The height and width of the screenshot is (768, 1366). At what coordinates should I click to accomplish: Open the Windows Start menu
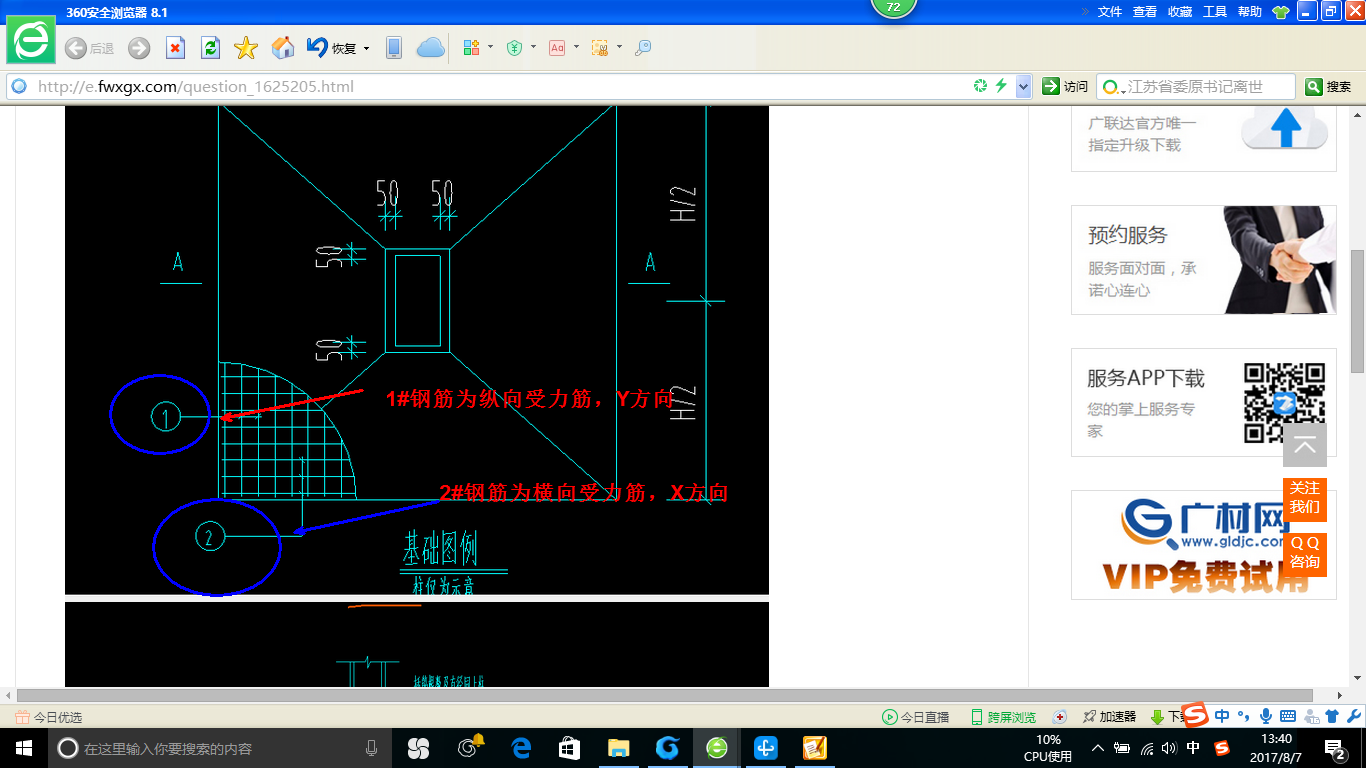coord(23,748)
